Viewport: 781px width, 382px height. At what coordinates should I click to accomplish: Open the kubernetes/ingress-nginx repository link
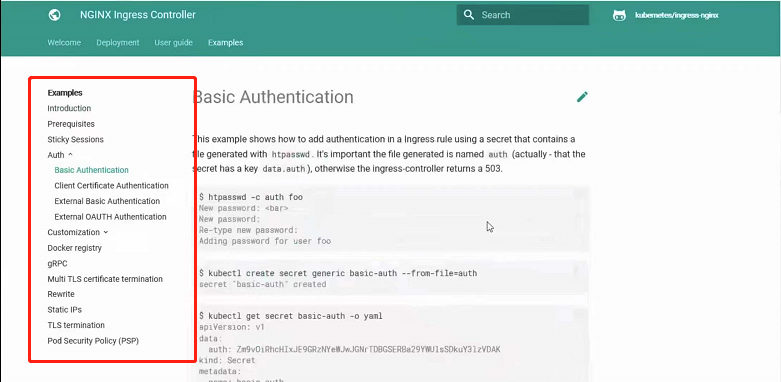(676, 15)
